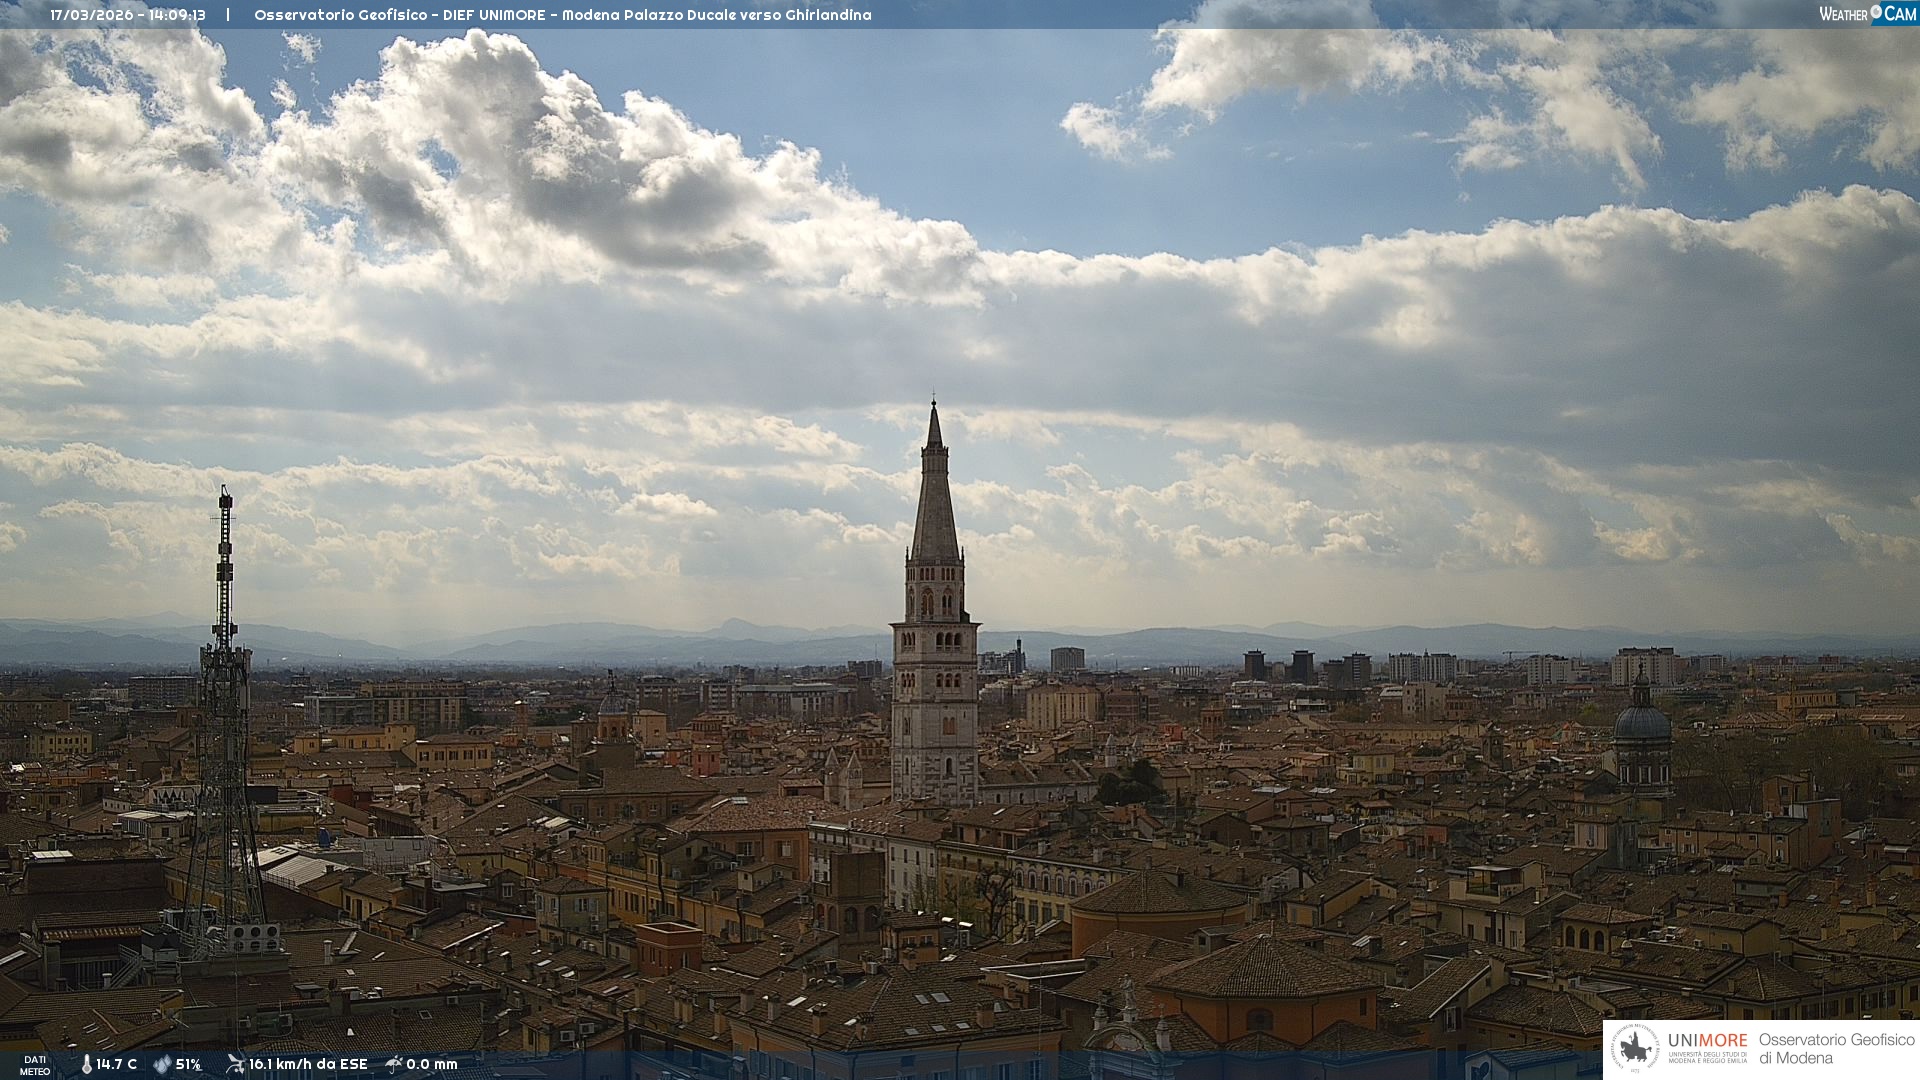The width and height of the screenshot is (1920, 1080).
Task: Click the Ghirlandina tower's arched belfry
Action: [x=935, y=600]
